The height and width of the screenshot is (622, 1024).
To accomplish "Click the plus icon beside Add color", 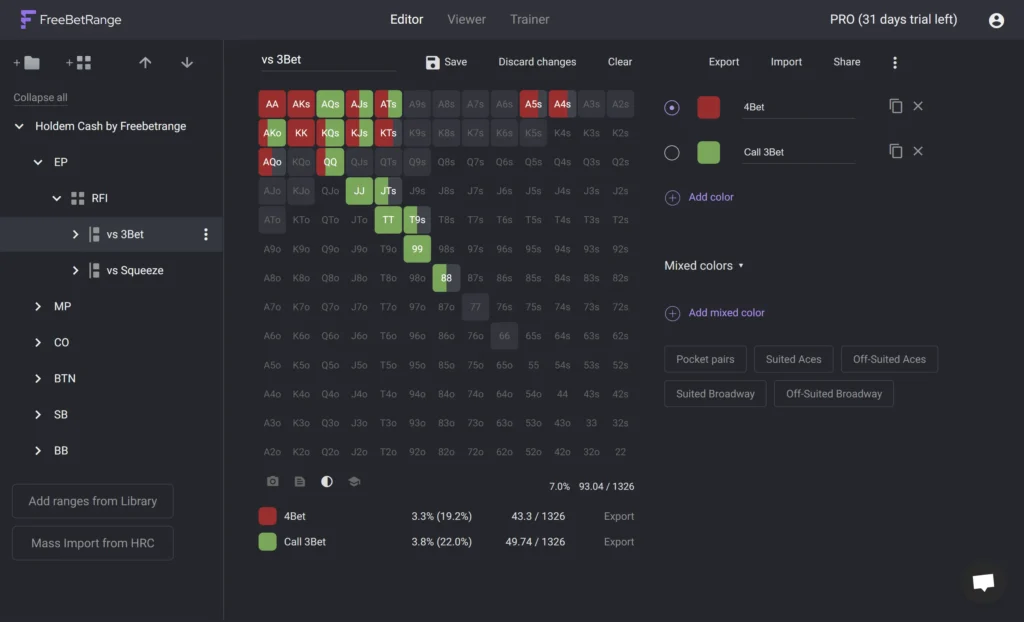I will [672, 197].
